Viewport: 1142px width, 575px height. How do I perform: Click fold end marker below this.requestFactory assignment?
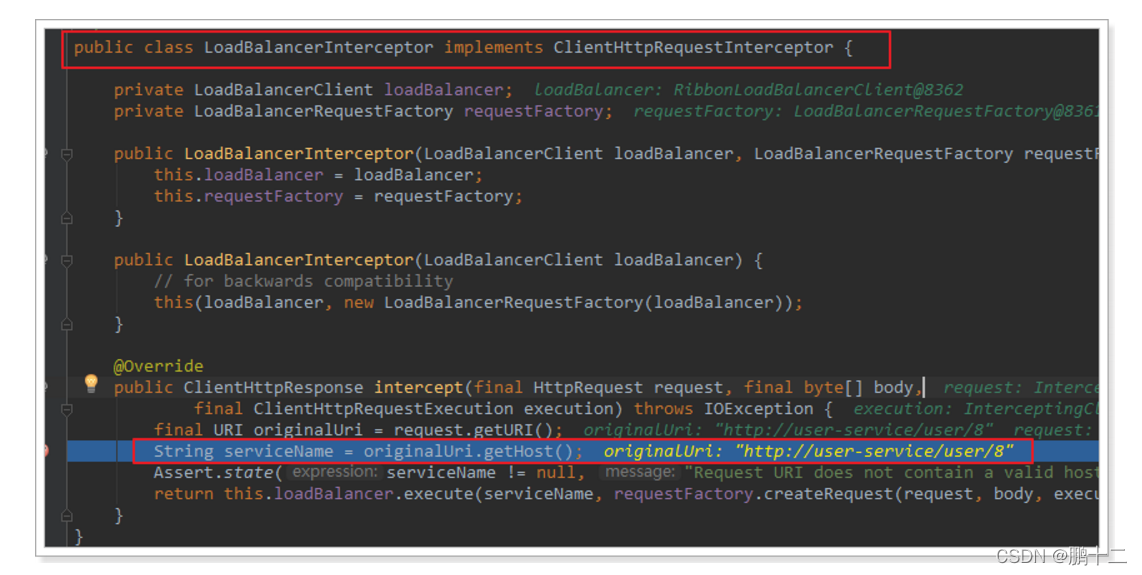[x=66, y=218]
